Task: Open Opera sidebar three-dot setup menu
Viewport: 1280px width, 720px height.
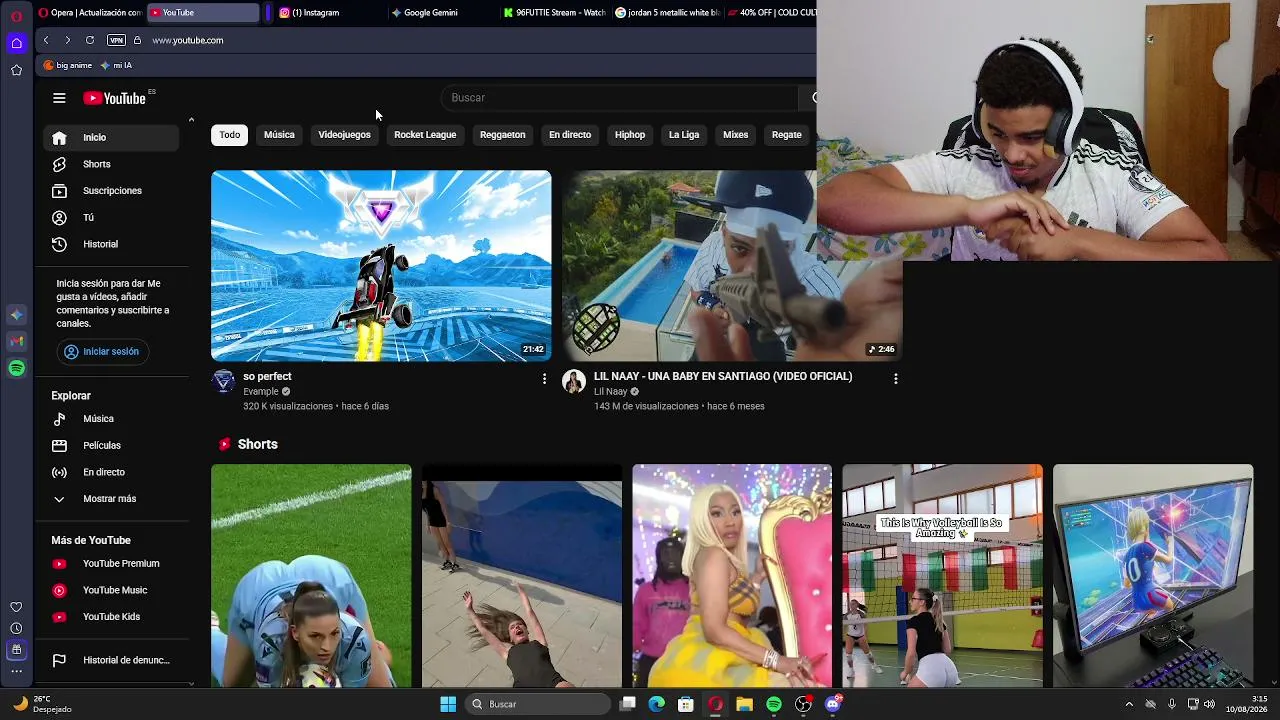Action: coord(16,671)
